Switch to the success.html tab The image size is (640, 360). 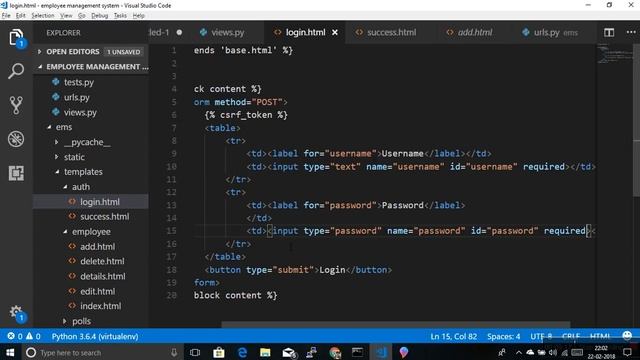(x=386, y=32)
